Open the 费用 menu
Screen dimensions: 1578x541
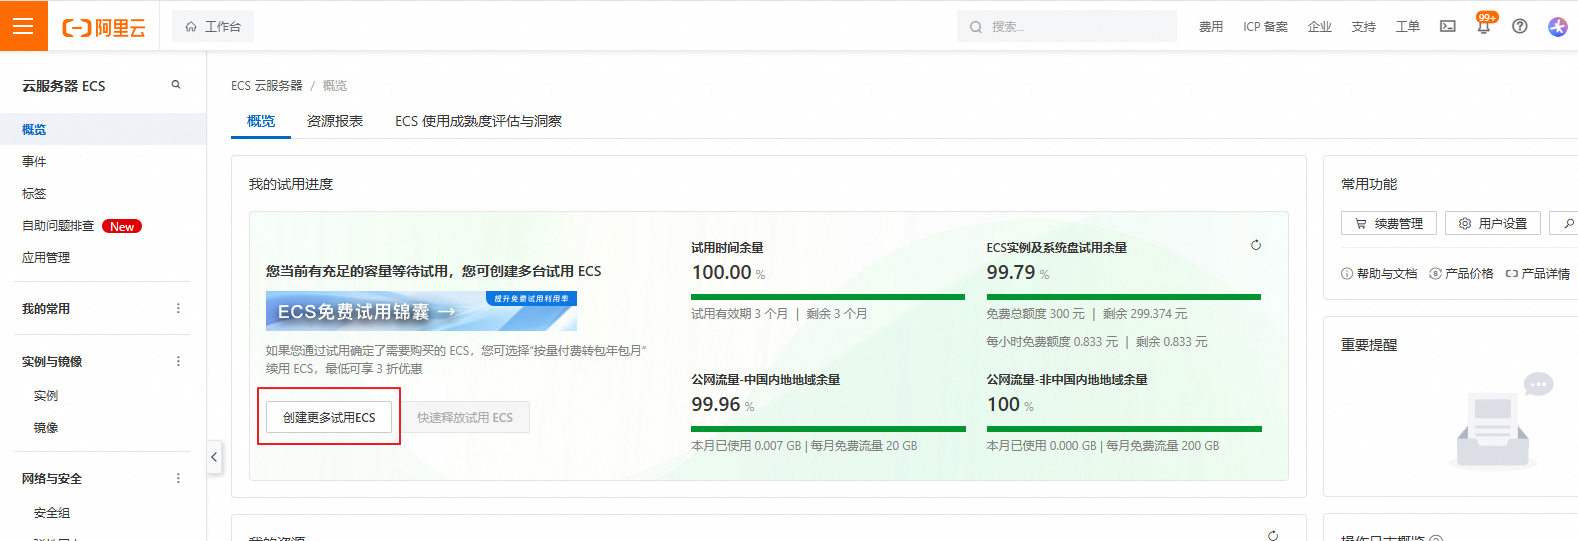click(1211, 27)
